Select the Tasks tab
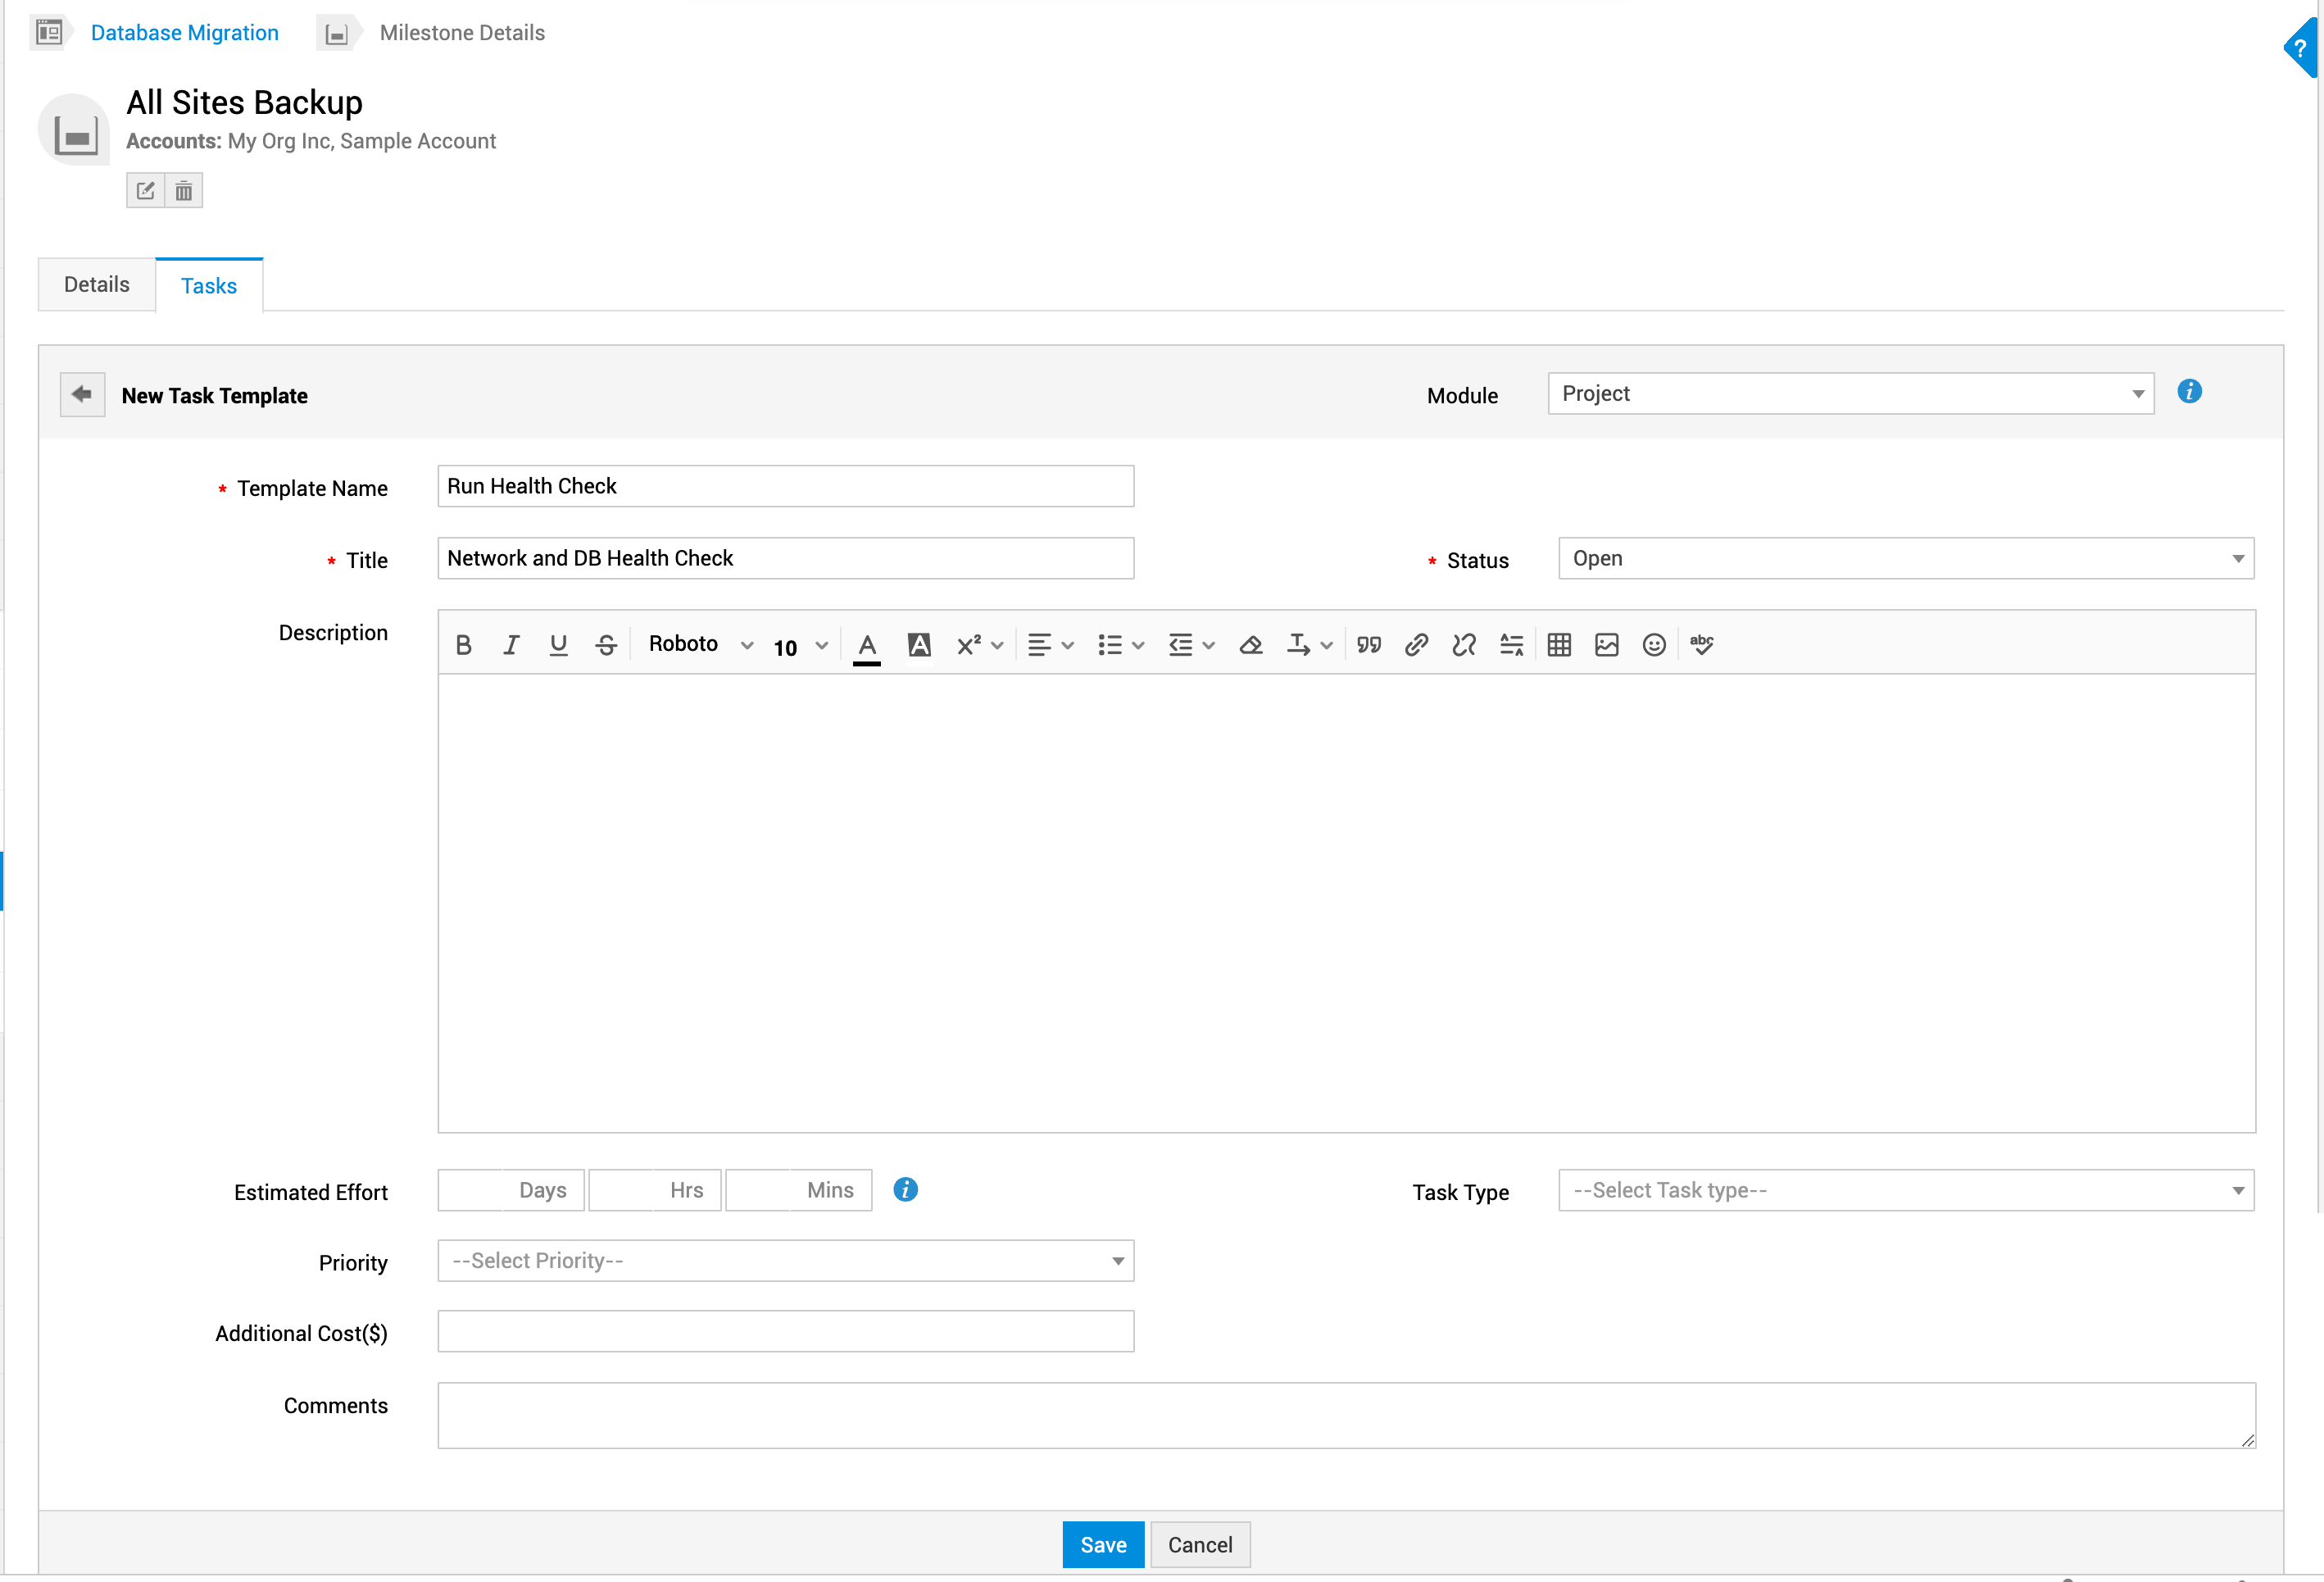 (209, 286)
